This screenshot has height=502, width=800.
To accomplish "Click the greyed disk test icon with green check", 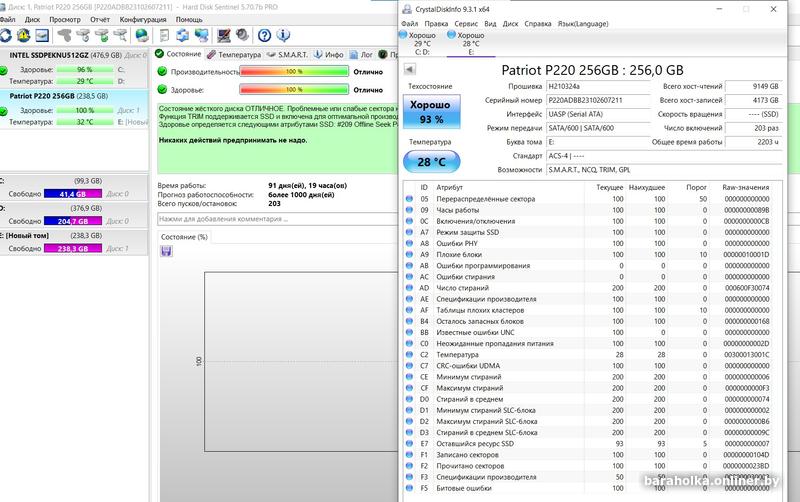I will click(102, 35).
